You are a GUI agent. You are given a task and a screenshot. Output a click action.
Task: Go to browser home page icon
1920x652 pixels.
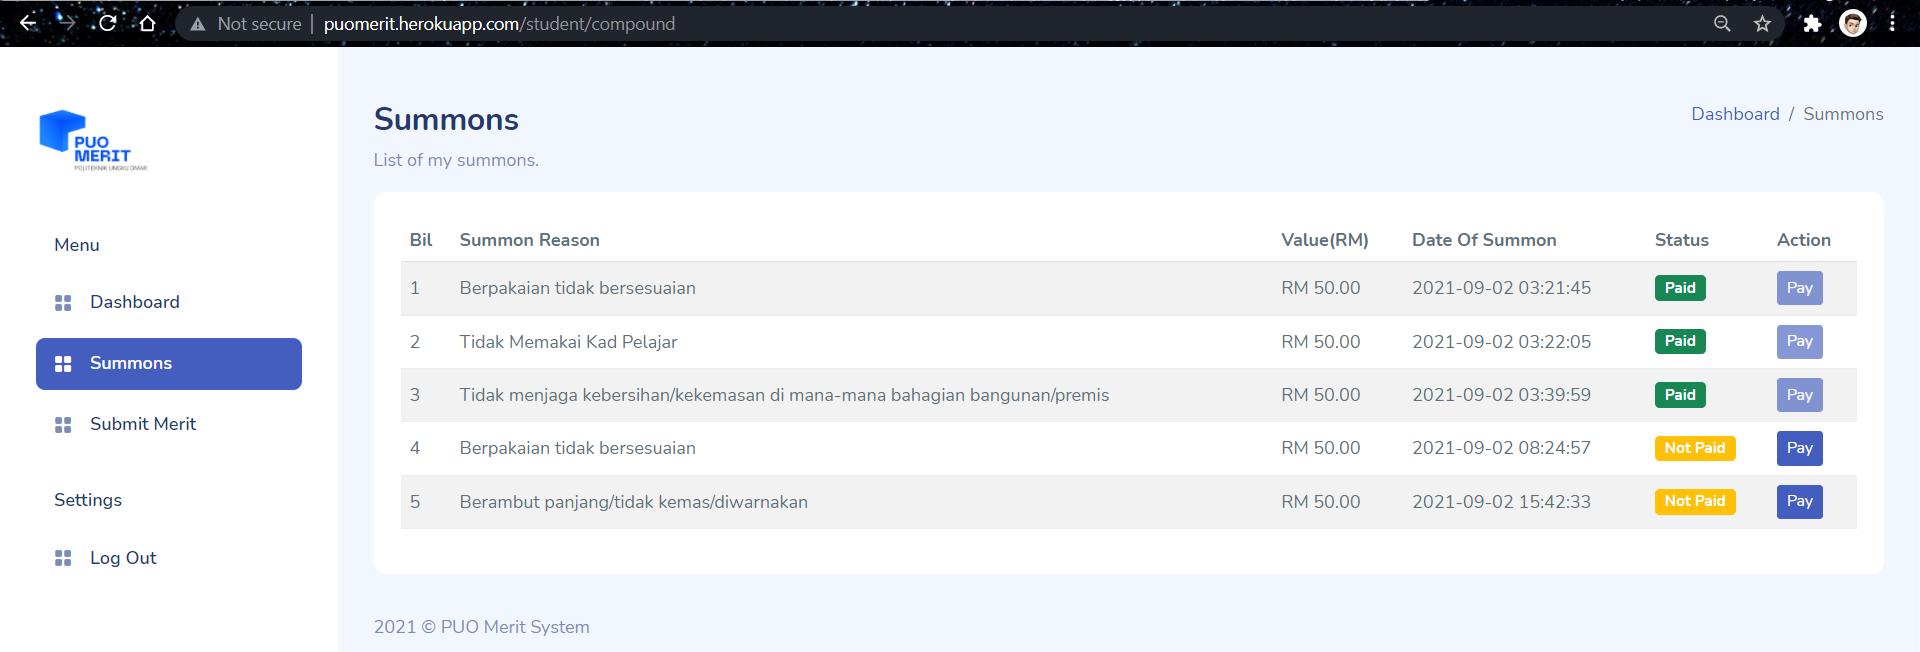(x=147, y=23)
